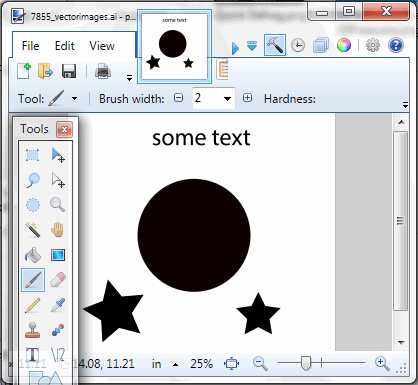Image resolution: width=418 pixels, height=385 pixels.
Task: Open the Brush width value dropdown
Action: 227,99
